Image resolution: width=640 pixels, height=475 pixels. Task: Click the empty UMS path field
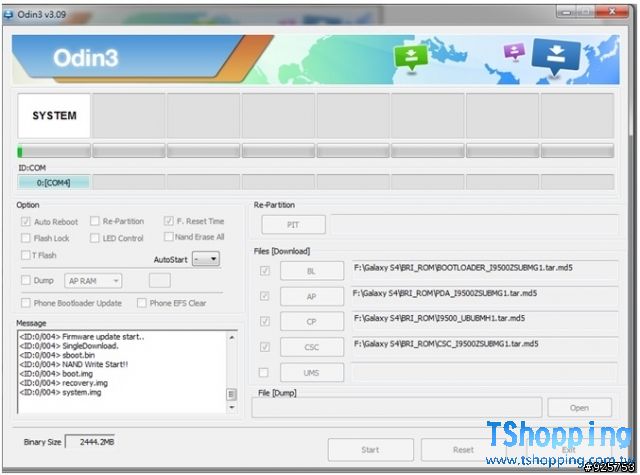click(x=484, y=372)
